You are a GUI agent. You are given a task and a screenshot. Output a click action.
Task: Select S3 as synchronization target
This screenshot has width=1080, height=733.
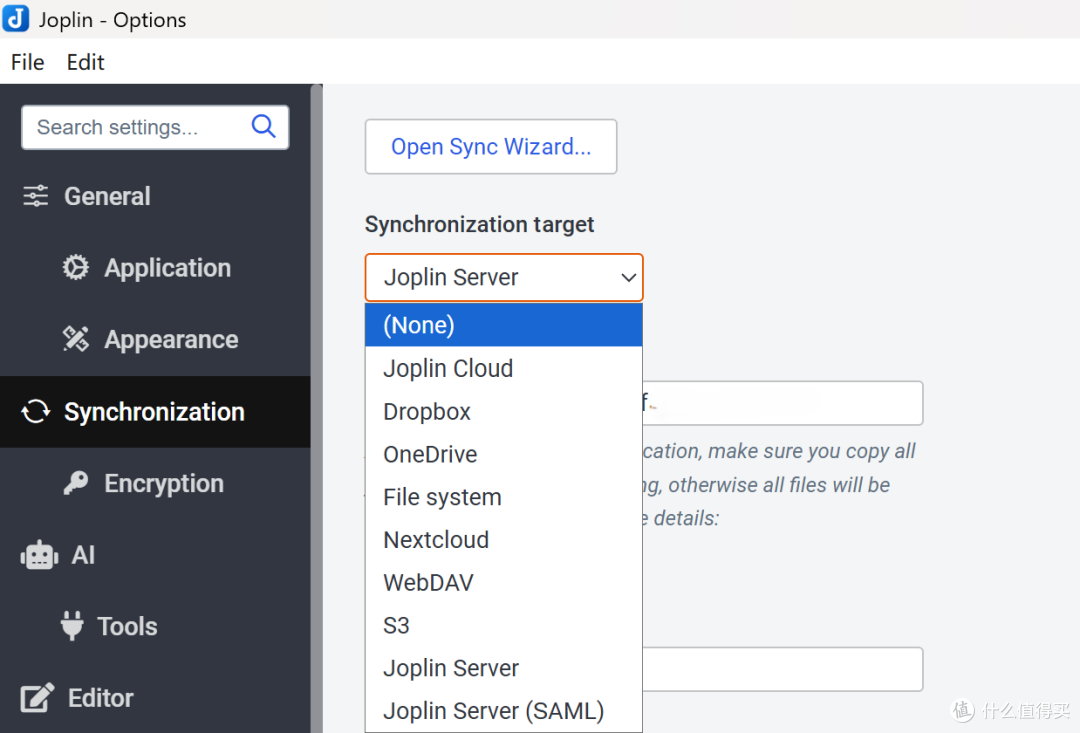[x=504, y=625]
